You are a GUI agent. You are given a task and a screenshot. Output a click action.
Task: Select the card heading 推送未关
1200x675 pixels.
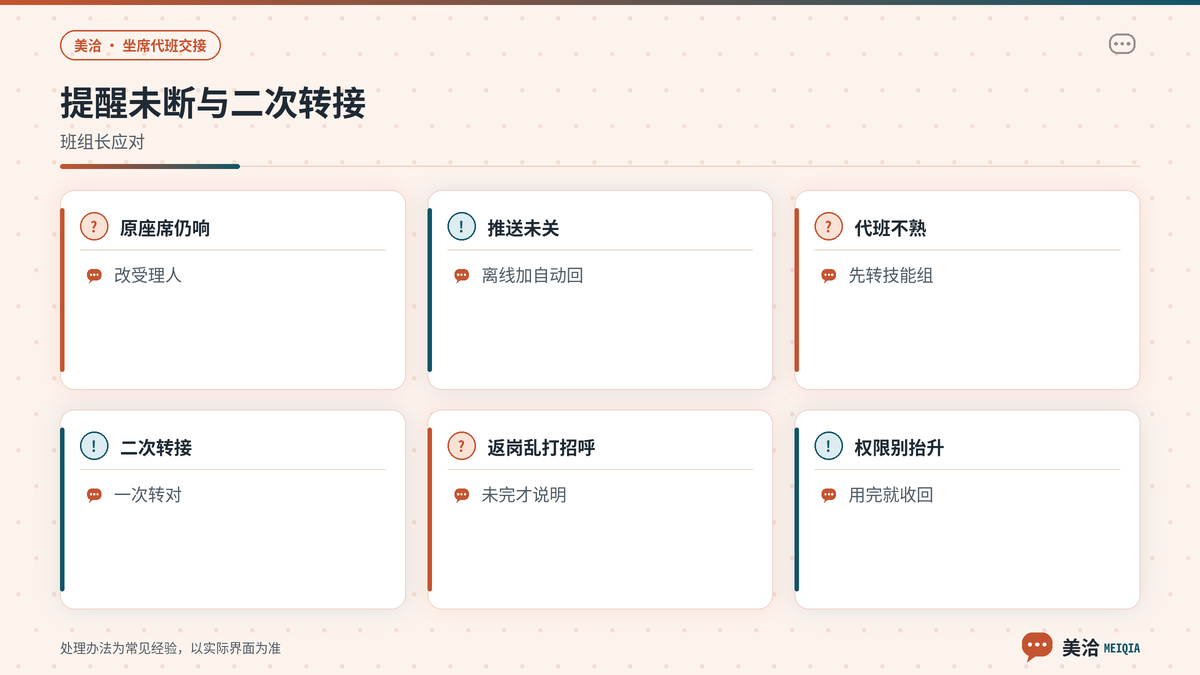pos(523,228)
